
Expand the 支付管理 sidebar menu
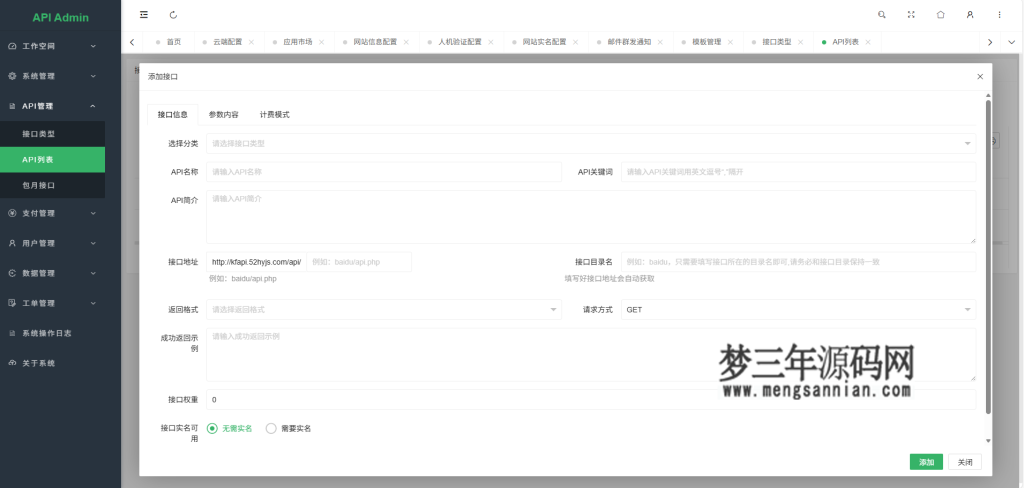(52, 213)
